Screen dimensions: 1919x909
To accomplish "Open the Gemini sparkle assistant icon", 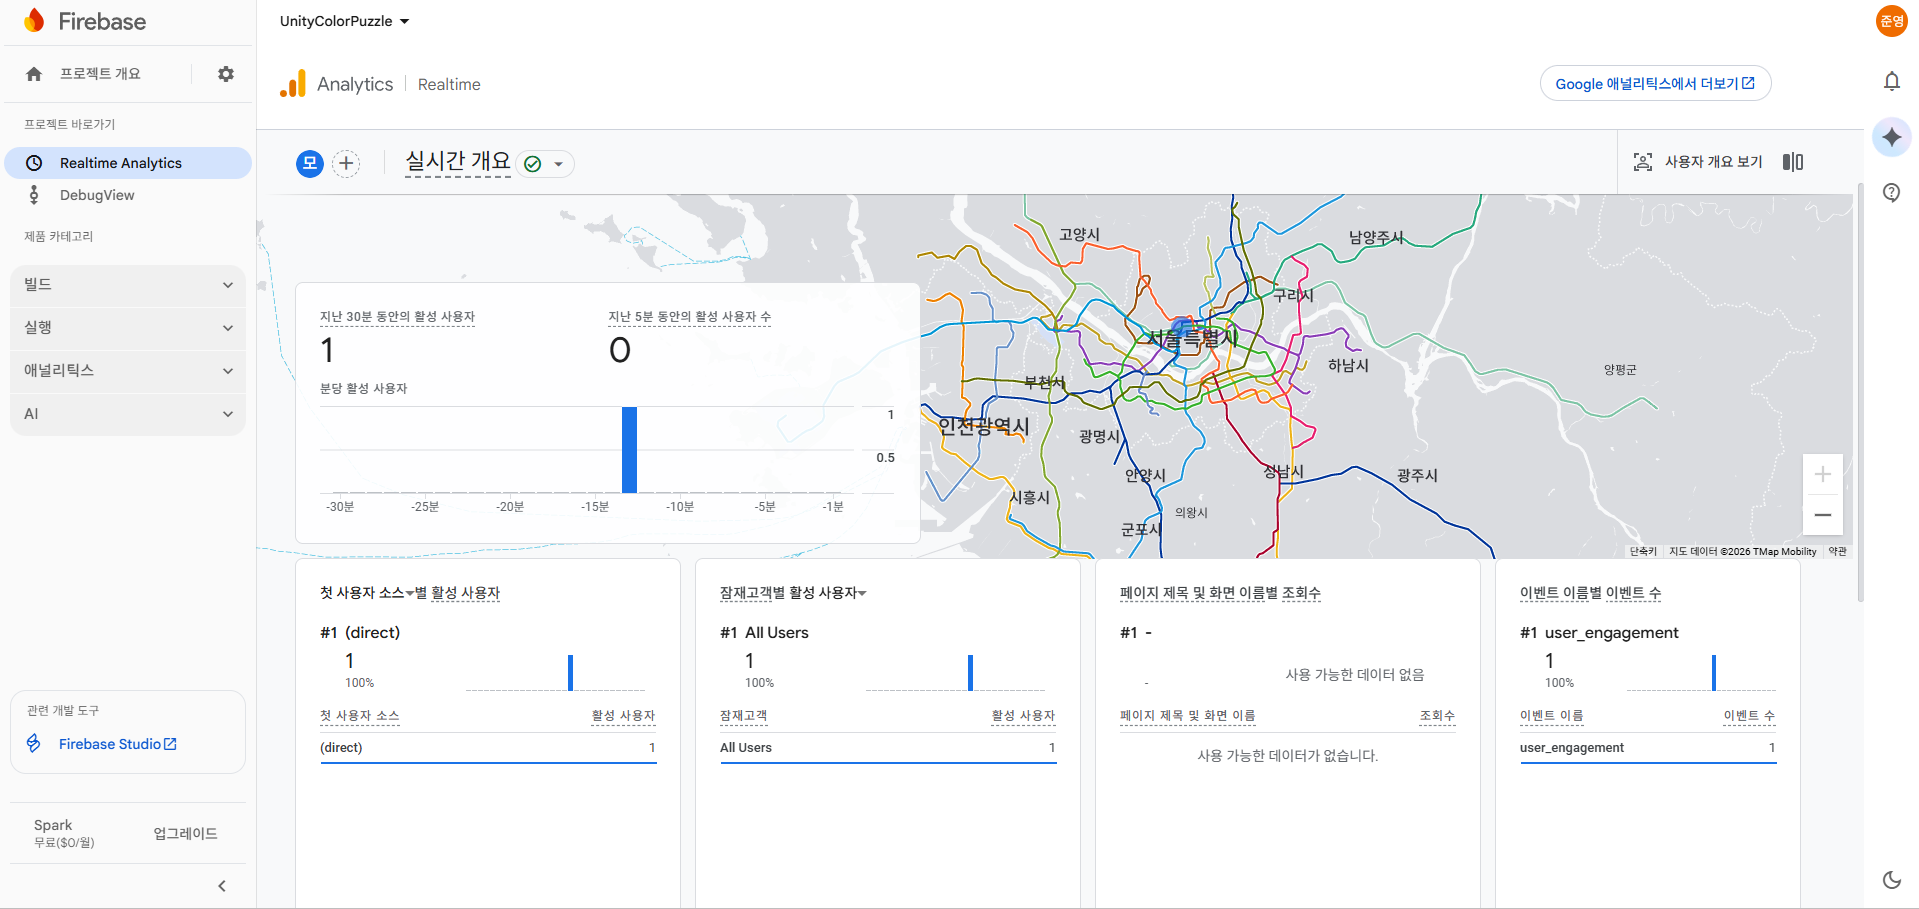I will [1891, 137].
